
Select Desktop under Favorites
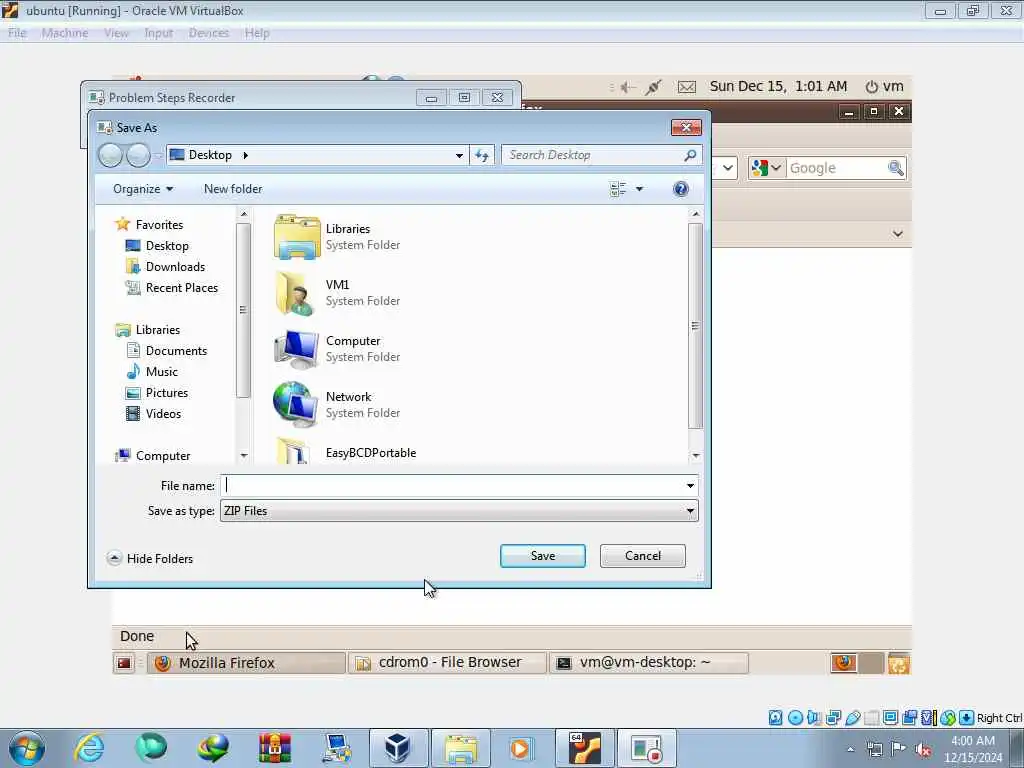coord(157,246)
